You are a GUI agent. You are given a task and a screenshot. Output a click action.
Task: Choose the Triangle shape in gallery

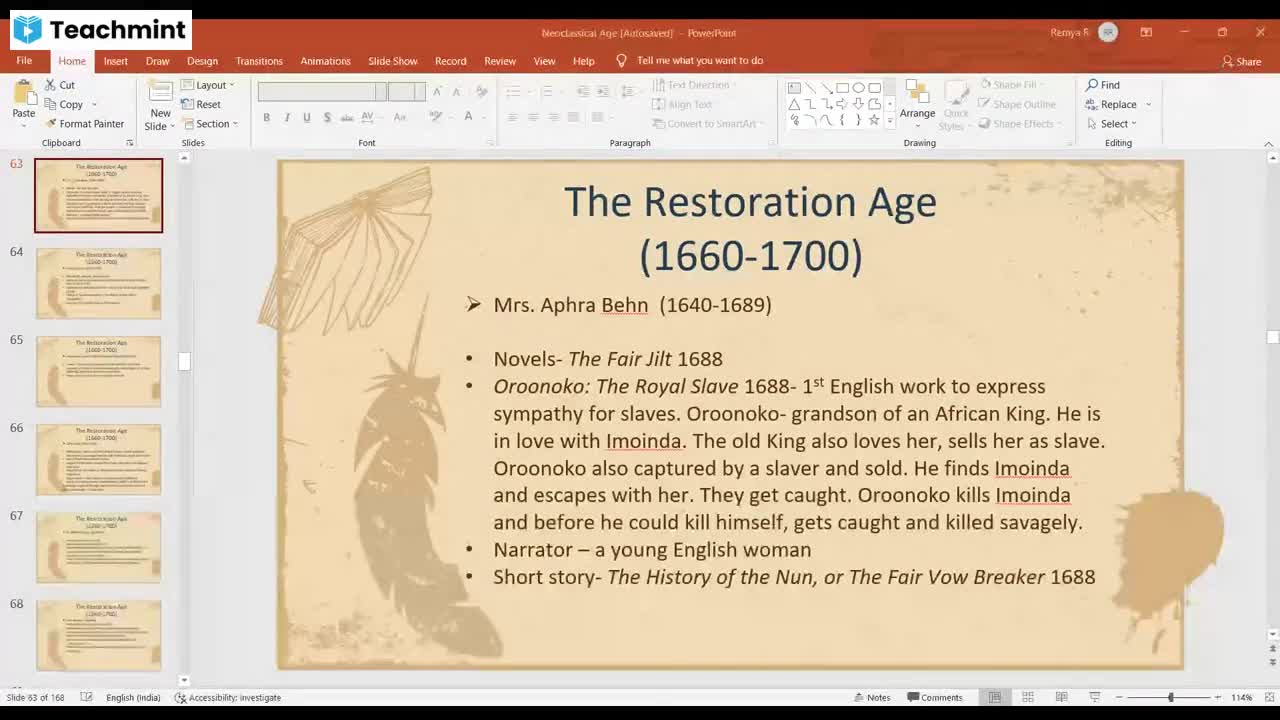[794, 104]
